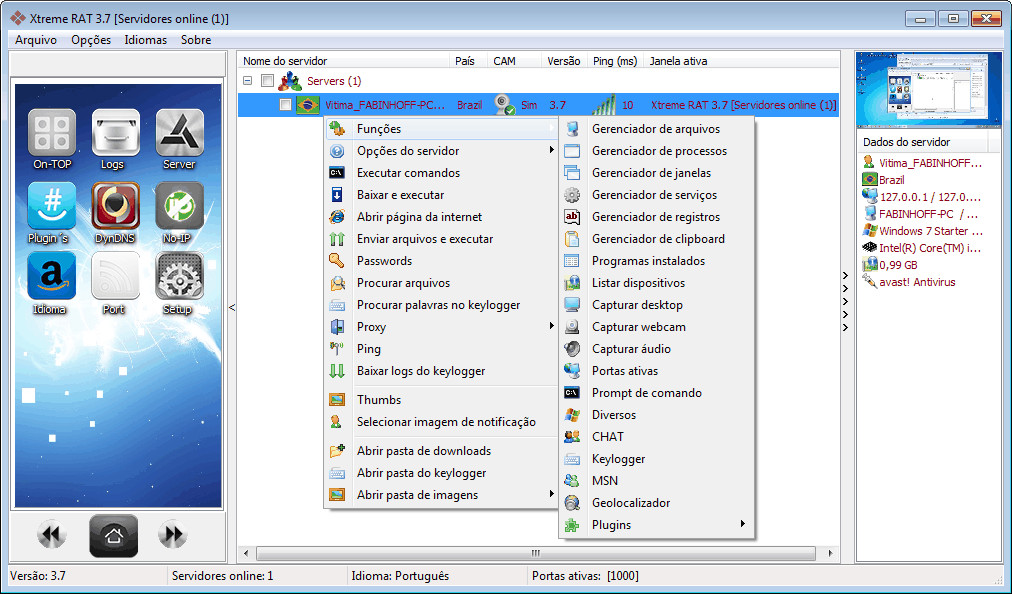
Task: Click the desktop preview thumbnail
Action: 929,90
